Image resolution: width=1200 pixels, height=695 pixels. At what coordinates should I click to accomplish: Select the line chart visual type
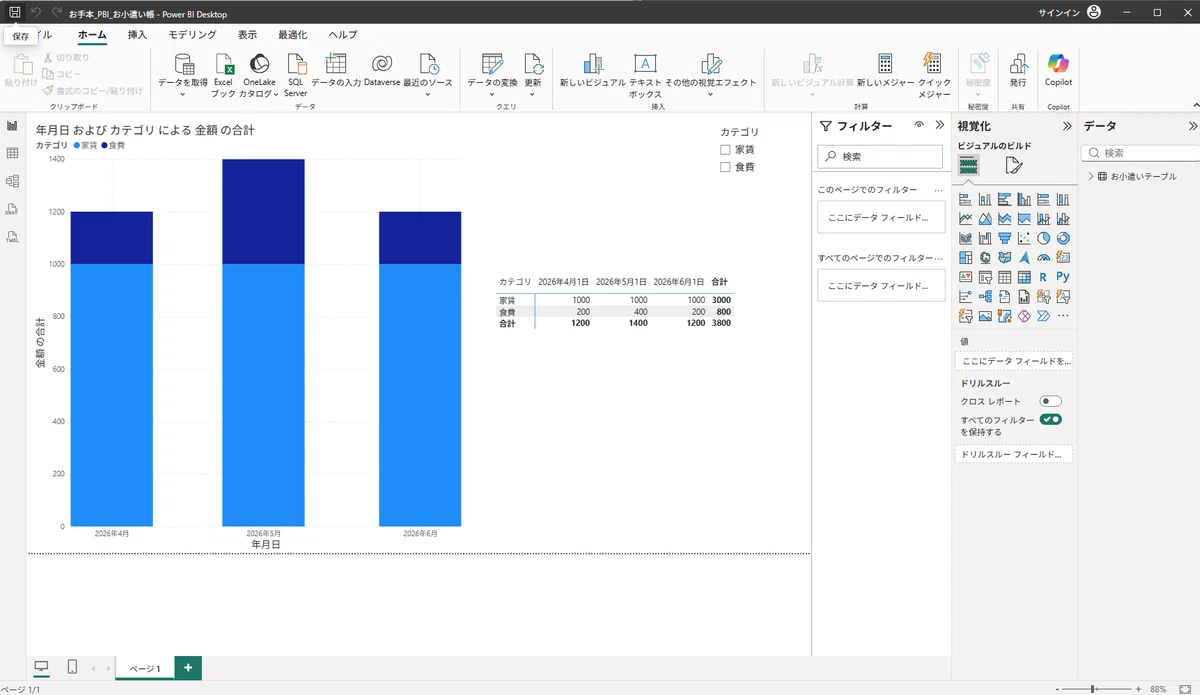pyautogui.click(x=965, y=219)
